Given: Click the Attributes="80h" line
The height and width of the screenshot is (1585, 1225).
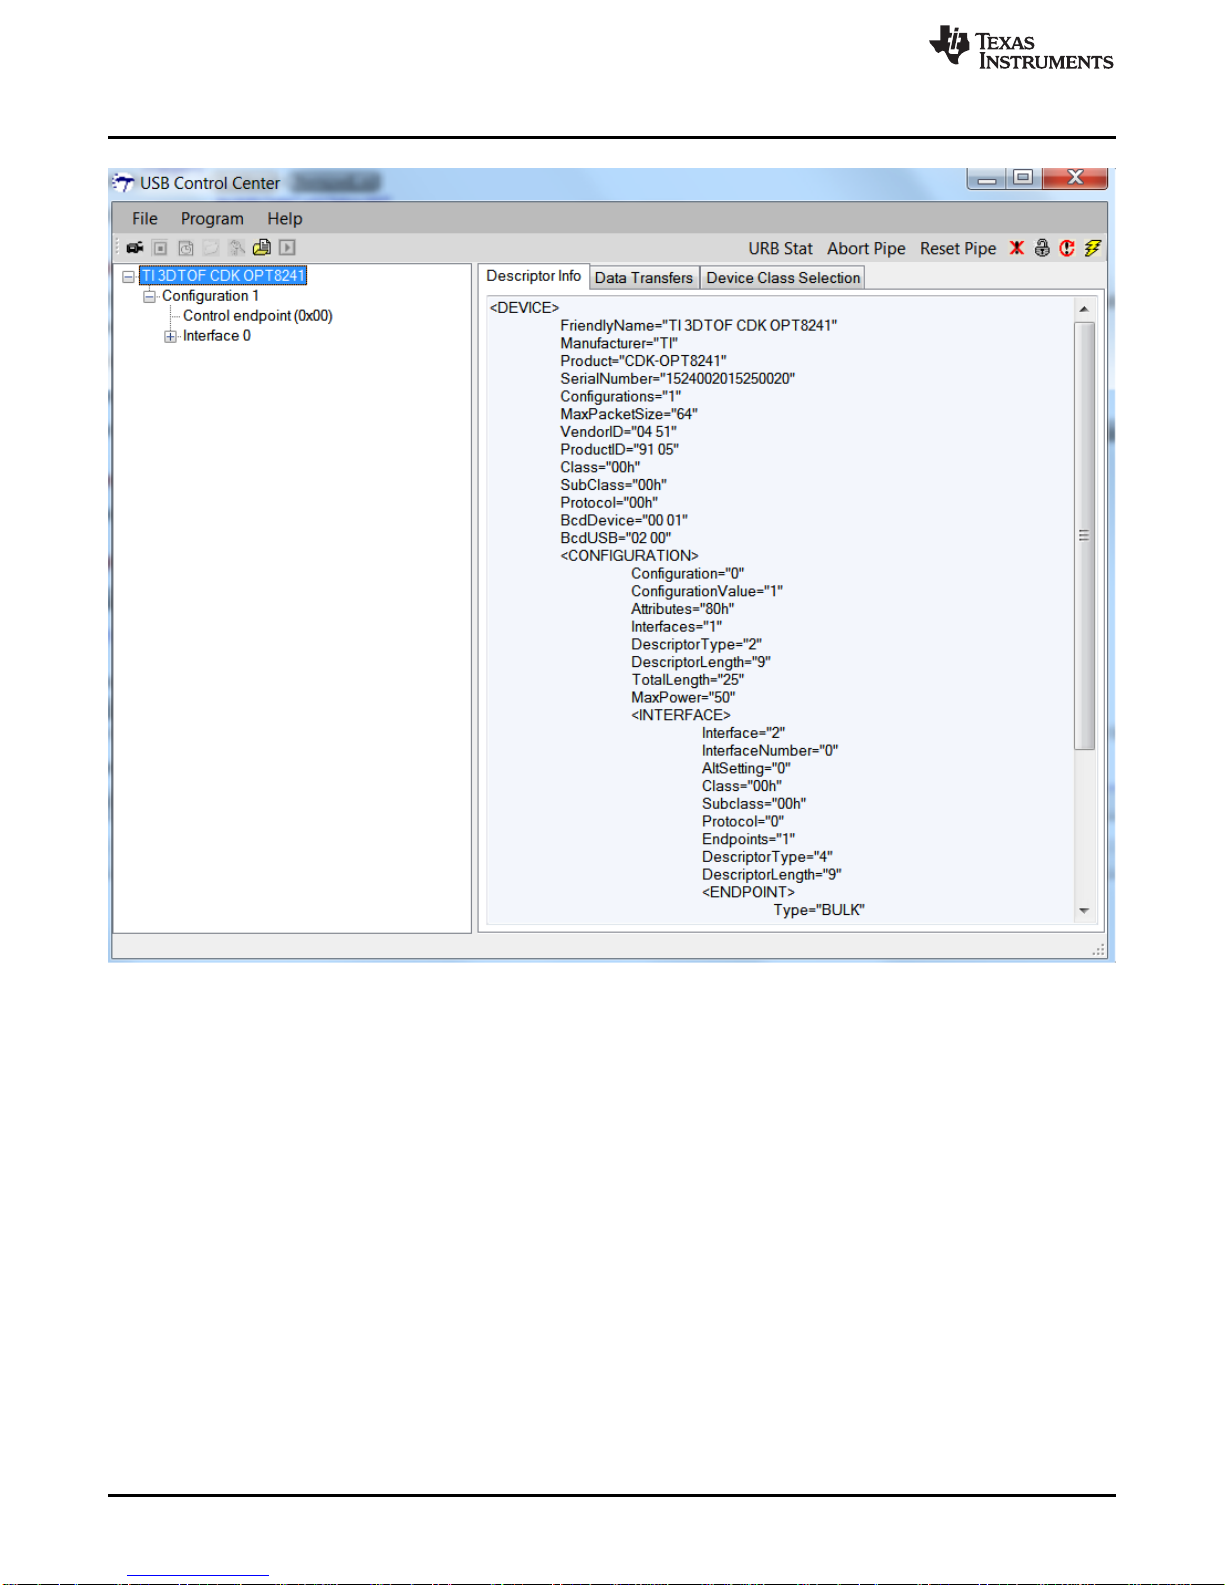Looking at the screenshot, I should pos(682,609).
